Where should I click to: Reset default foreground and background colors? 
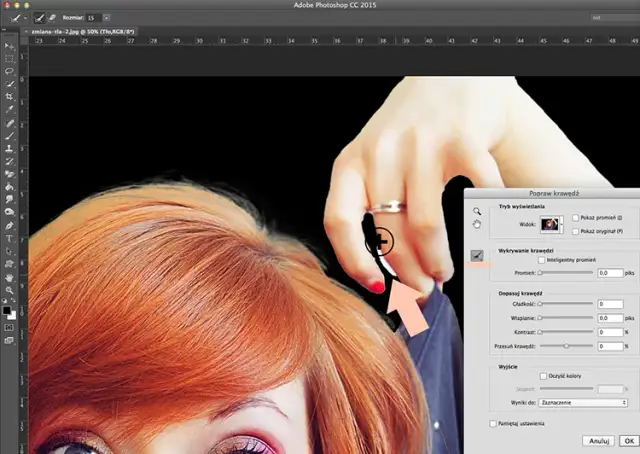tap(4, 300)
